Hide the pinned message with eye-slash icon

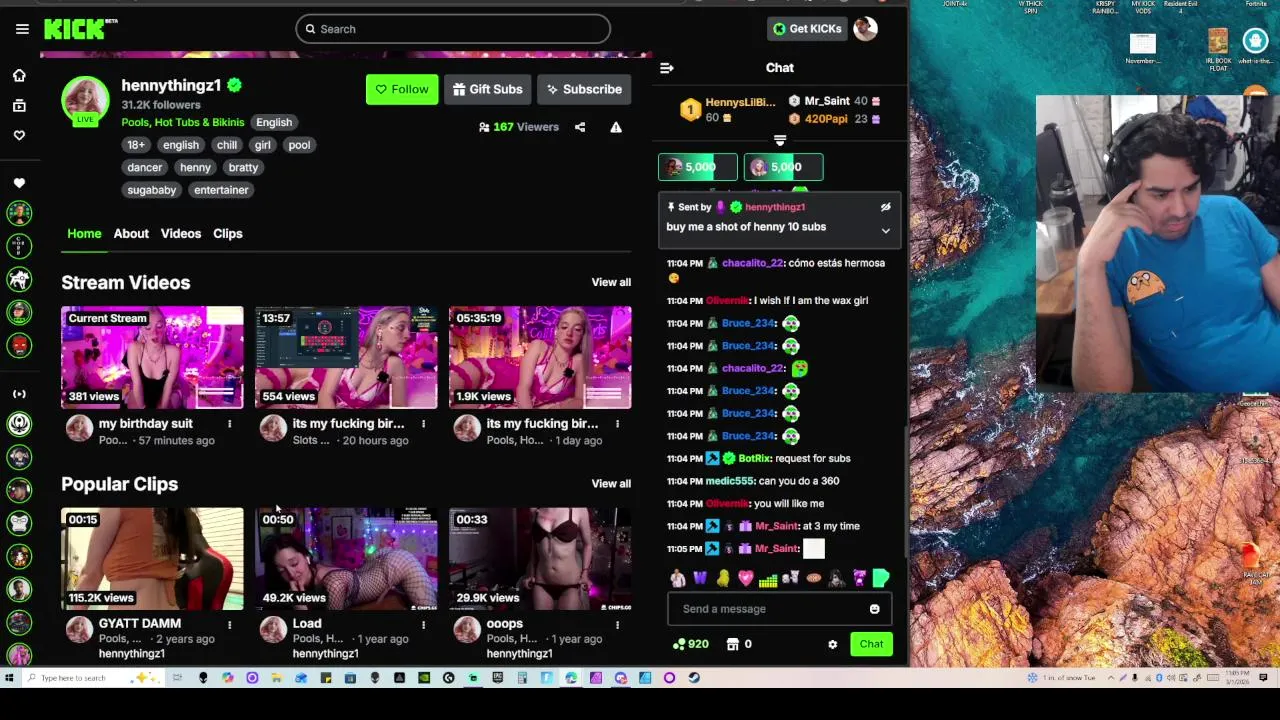point(885,207)
